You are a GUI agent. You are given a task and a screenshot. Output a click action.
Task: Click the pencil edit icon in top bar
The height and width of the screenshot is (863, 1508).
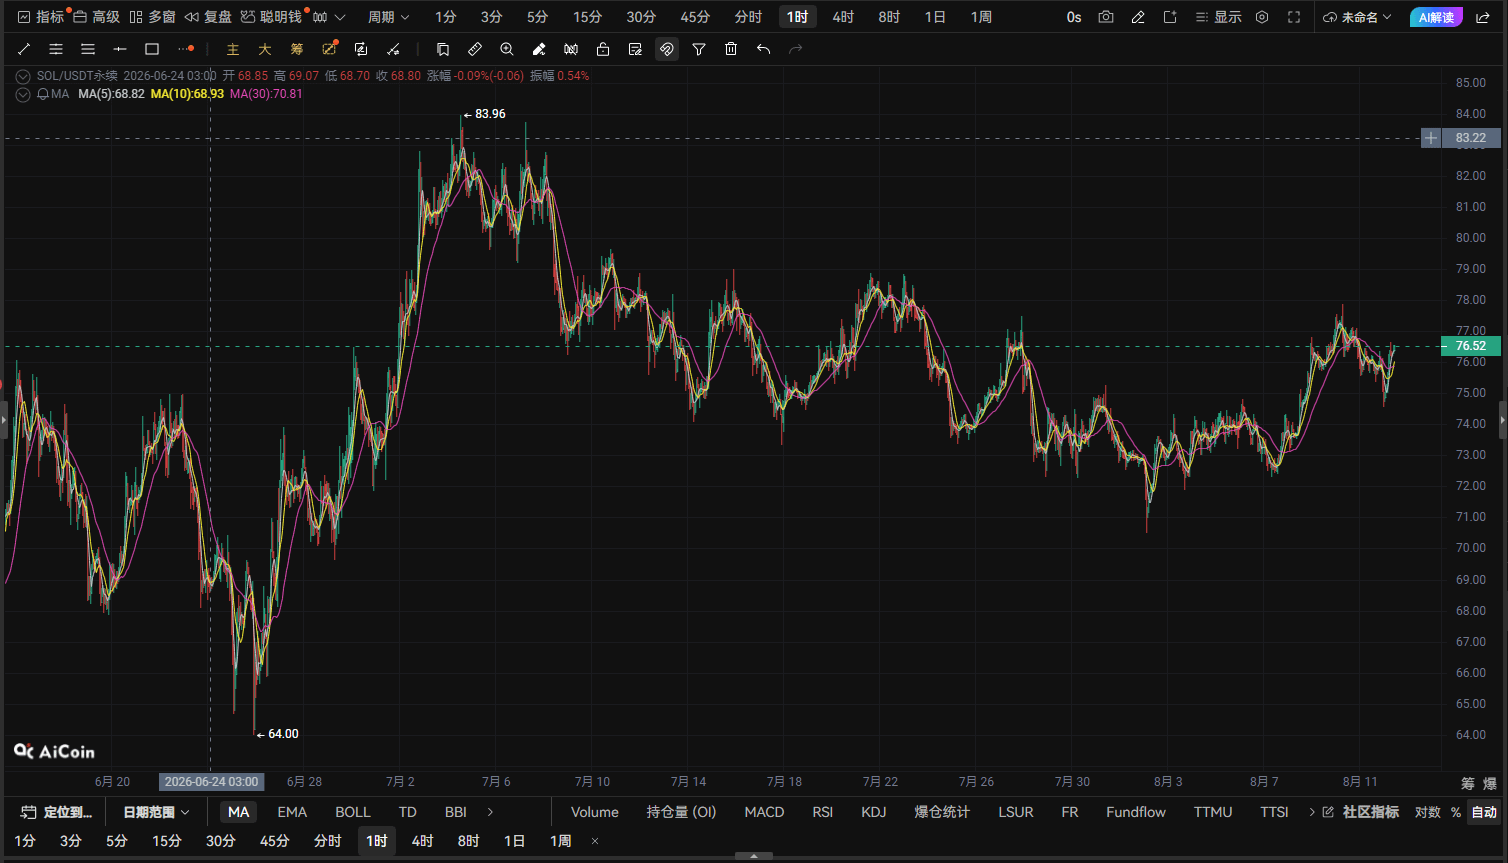[x=1138, y=17]
